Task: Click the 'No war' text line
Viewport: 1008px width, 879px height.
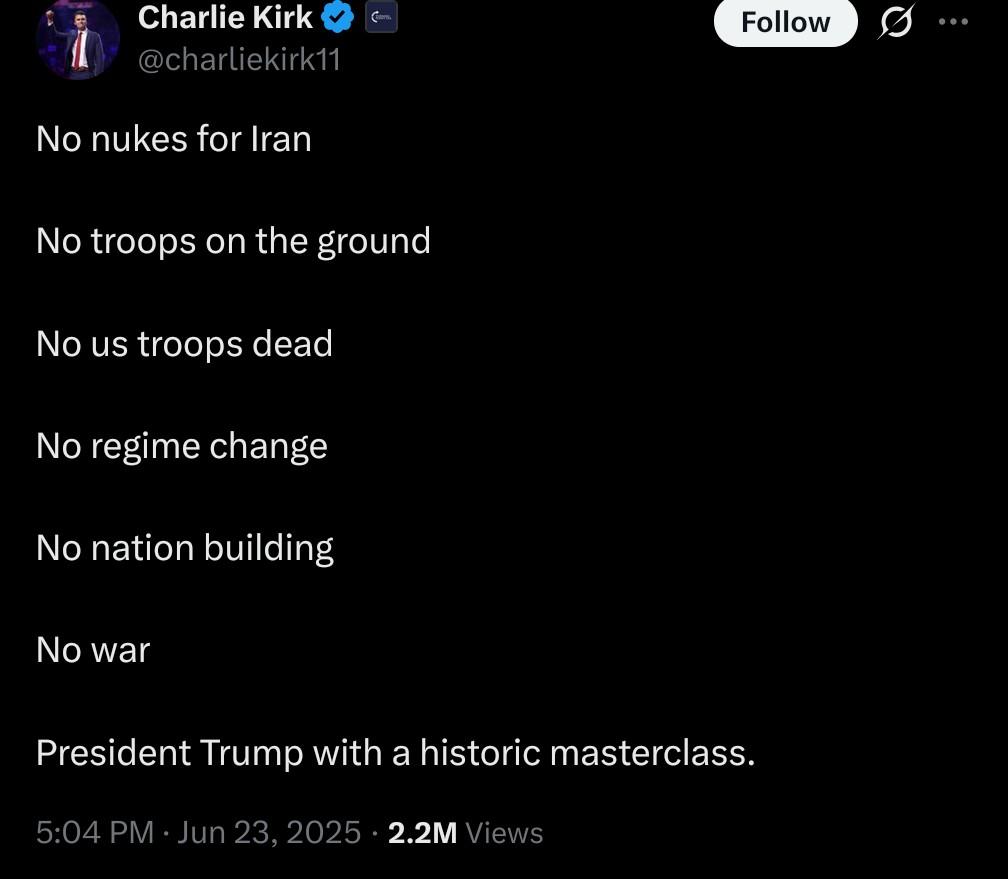Action: click(93, 650)
